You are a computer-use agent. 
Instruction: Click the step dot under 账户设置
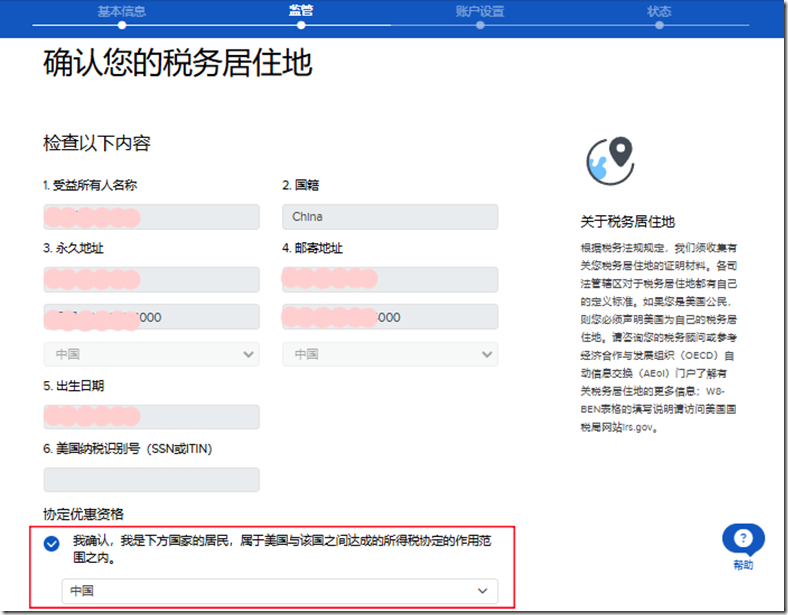[x=480, y=26]
